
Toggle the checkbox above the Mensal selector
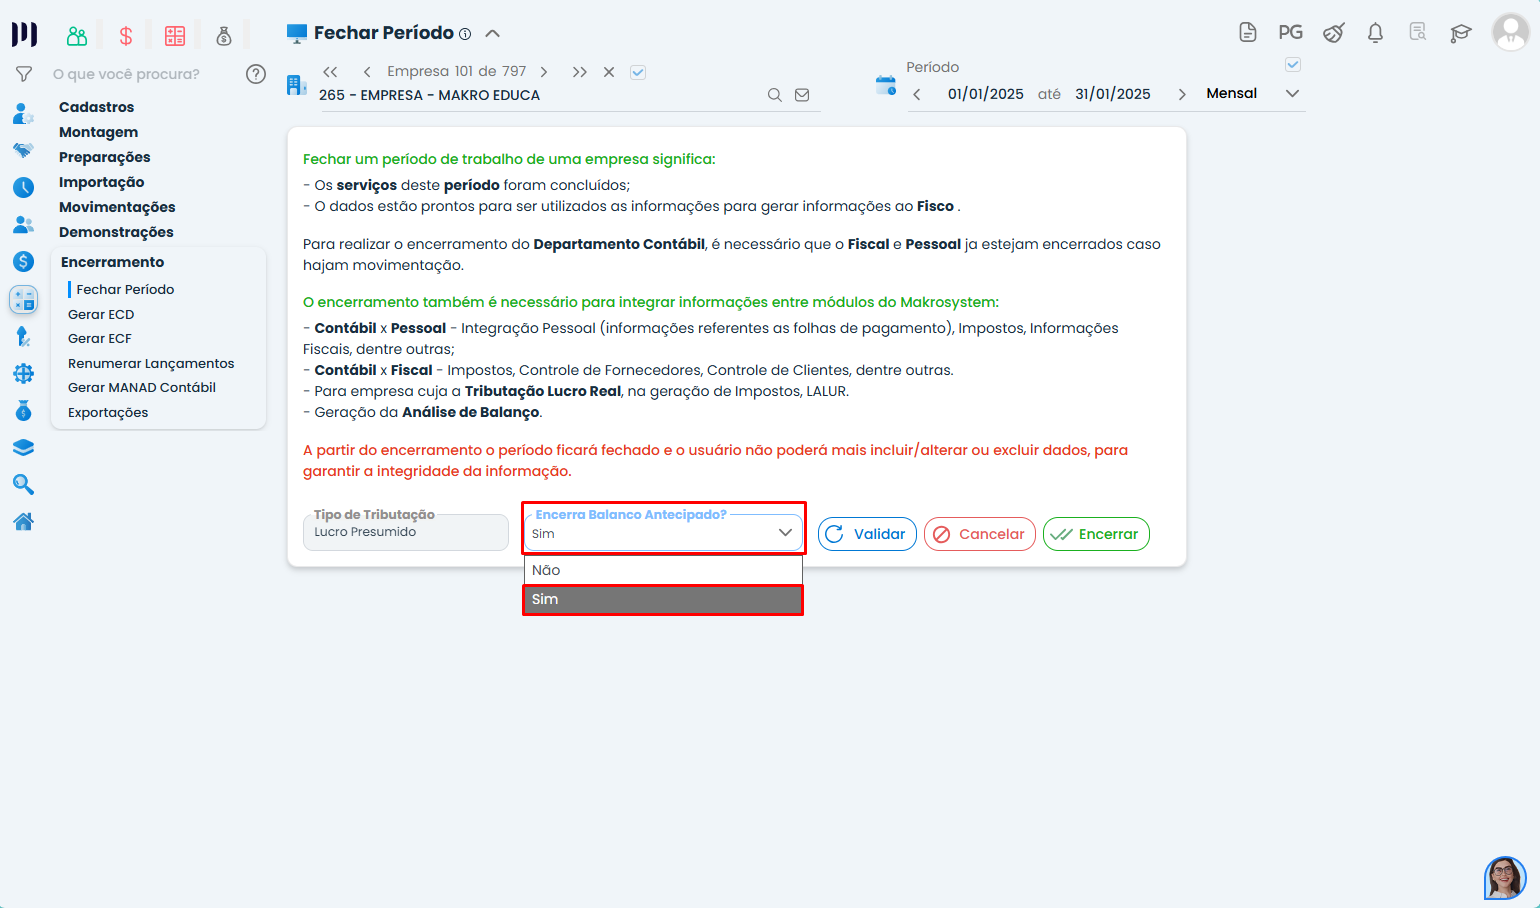1293,65
